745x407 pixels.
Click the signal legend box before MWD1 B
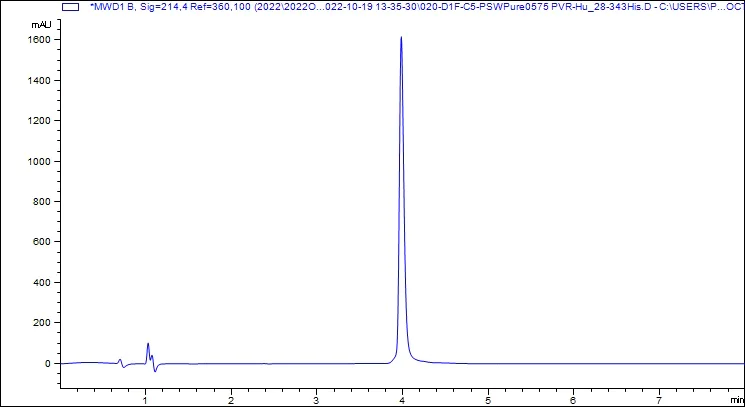tap(71, 7)
